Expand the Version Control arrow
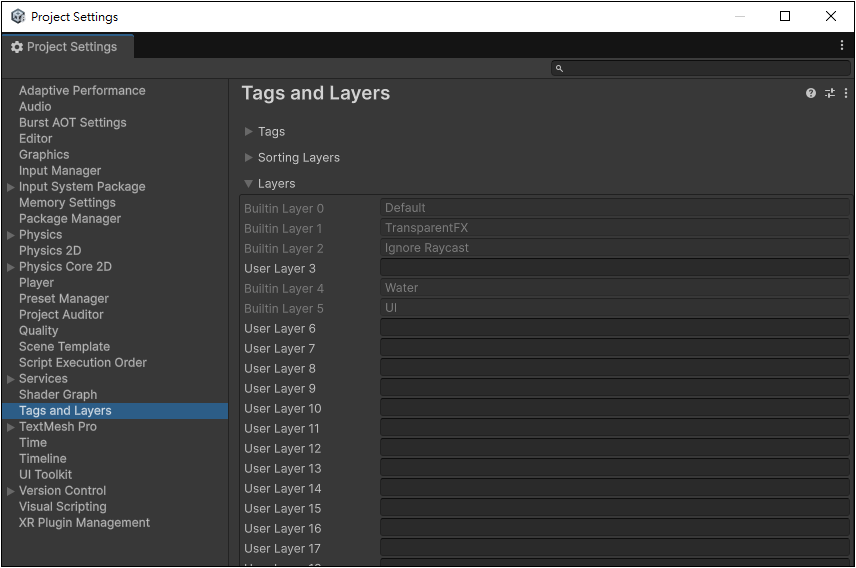The width and height of the screenshot is (856, 568). tap(10, 491)
